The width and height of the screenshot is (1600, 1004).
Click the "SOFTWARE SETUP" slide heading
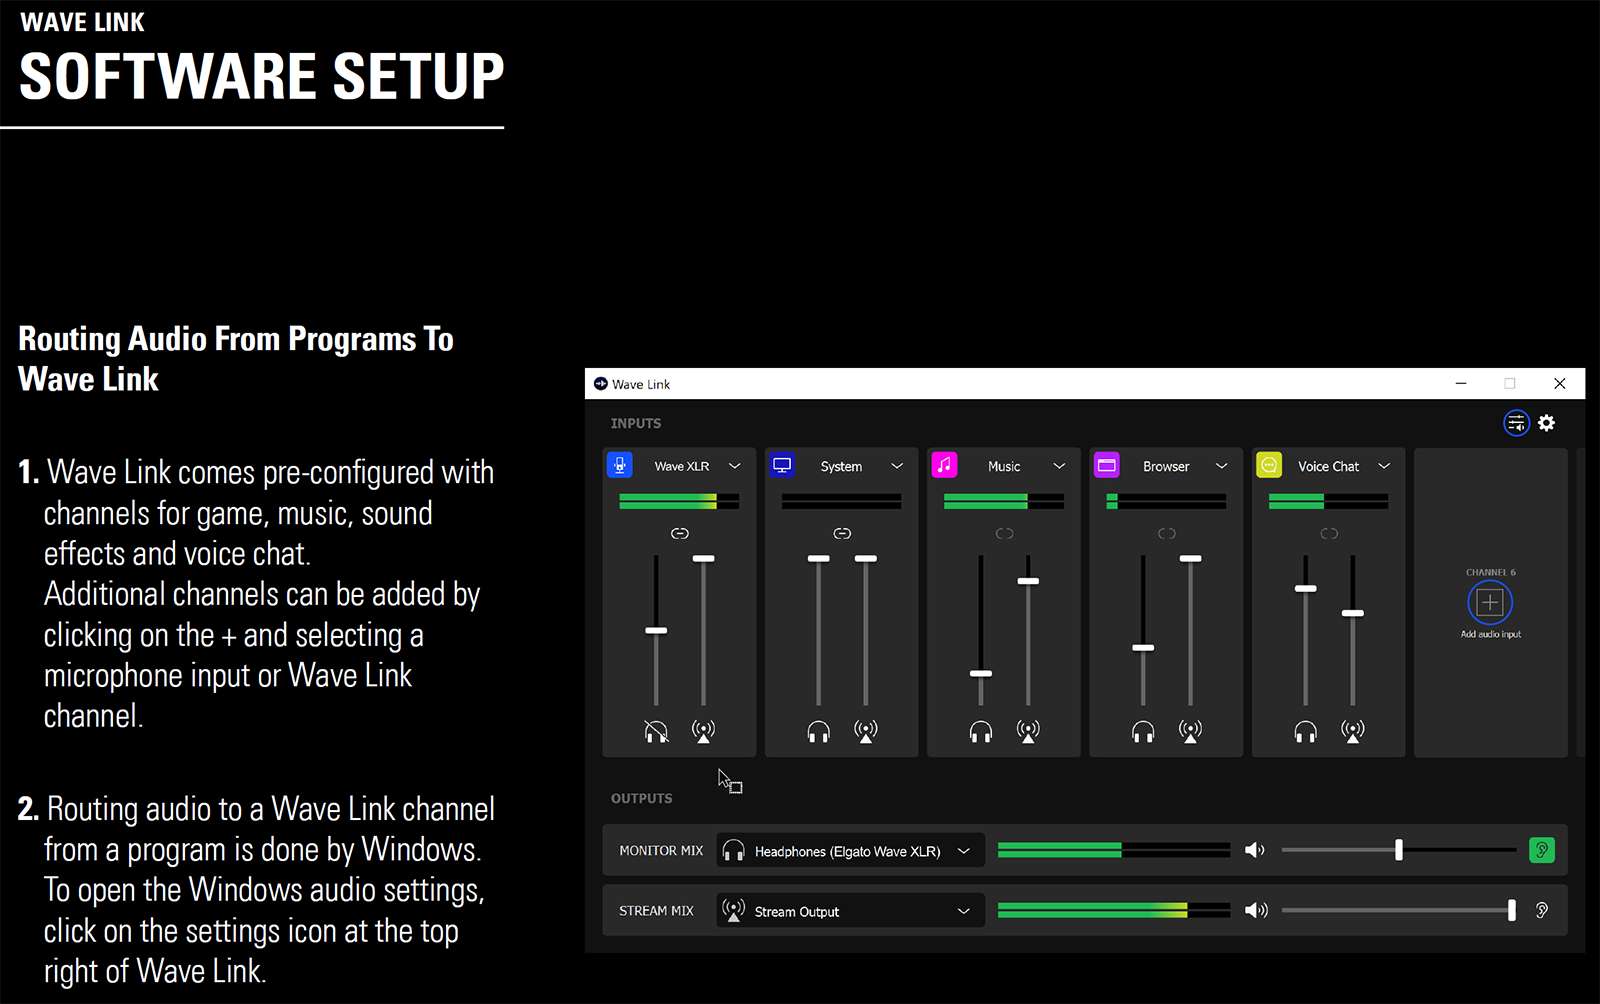coord(262,77)
